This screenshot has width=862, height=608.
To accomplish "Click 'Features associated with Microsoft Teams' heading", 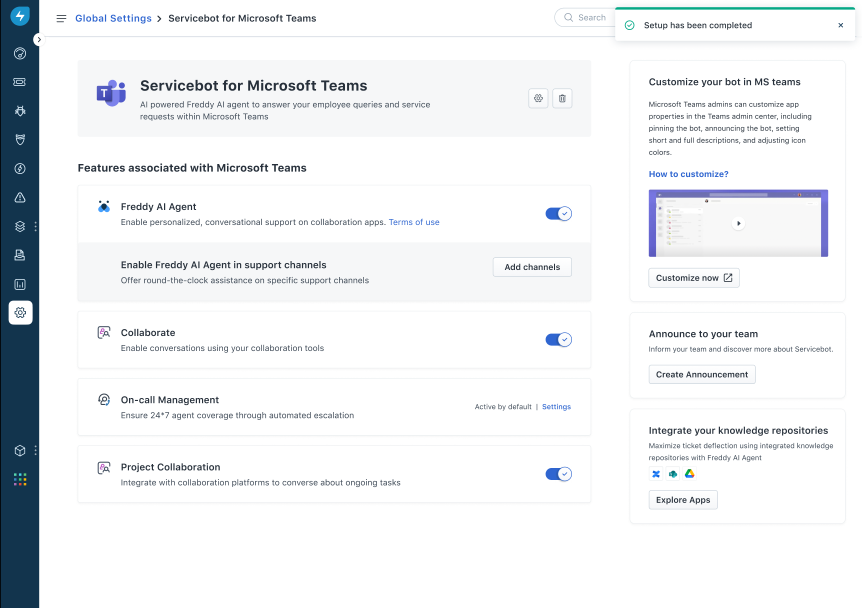I will (x=192, y=168).
